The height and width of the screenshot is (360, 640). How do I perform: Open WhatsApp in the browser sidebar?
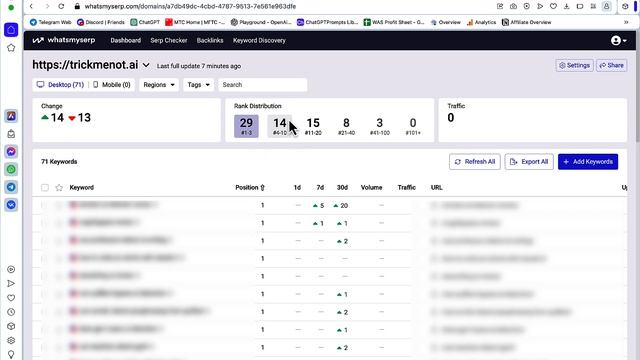11,169
